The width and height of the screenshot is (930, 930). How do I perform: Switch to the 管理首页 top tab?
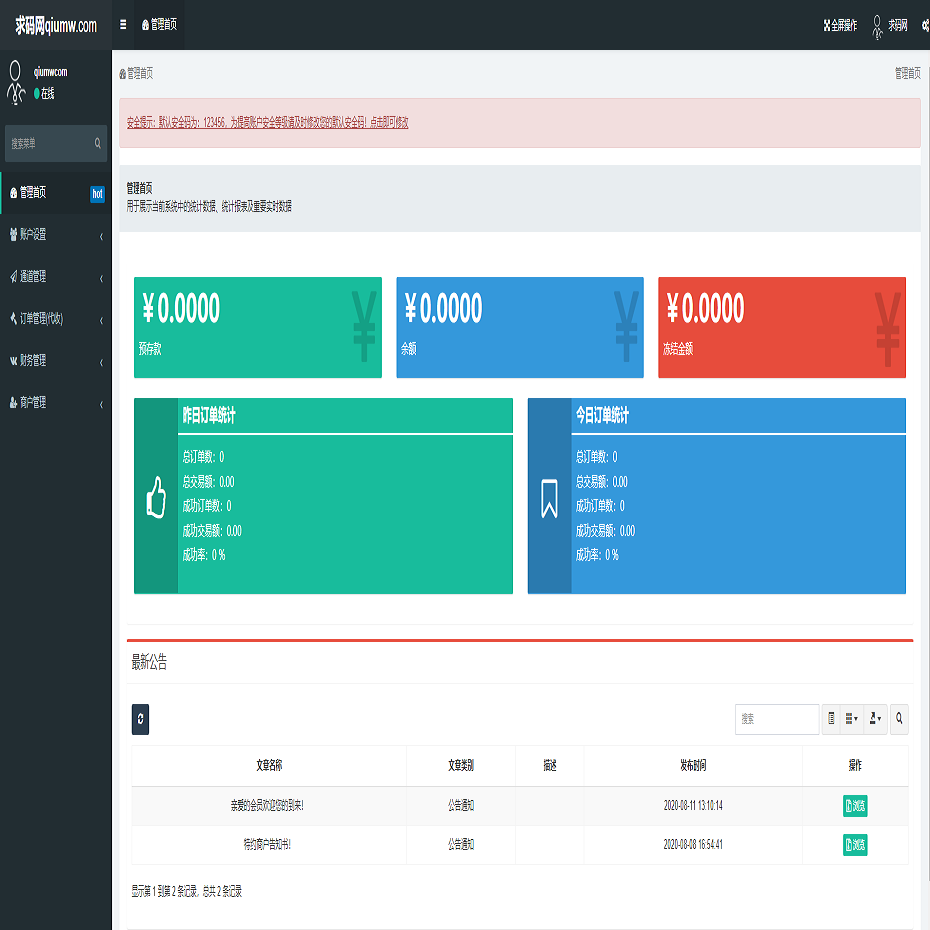(x=159, y=25)
